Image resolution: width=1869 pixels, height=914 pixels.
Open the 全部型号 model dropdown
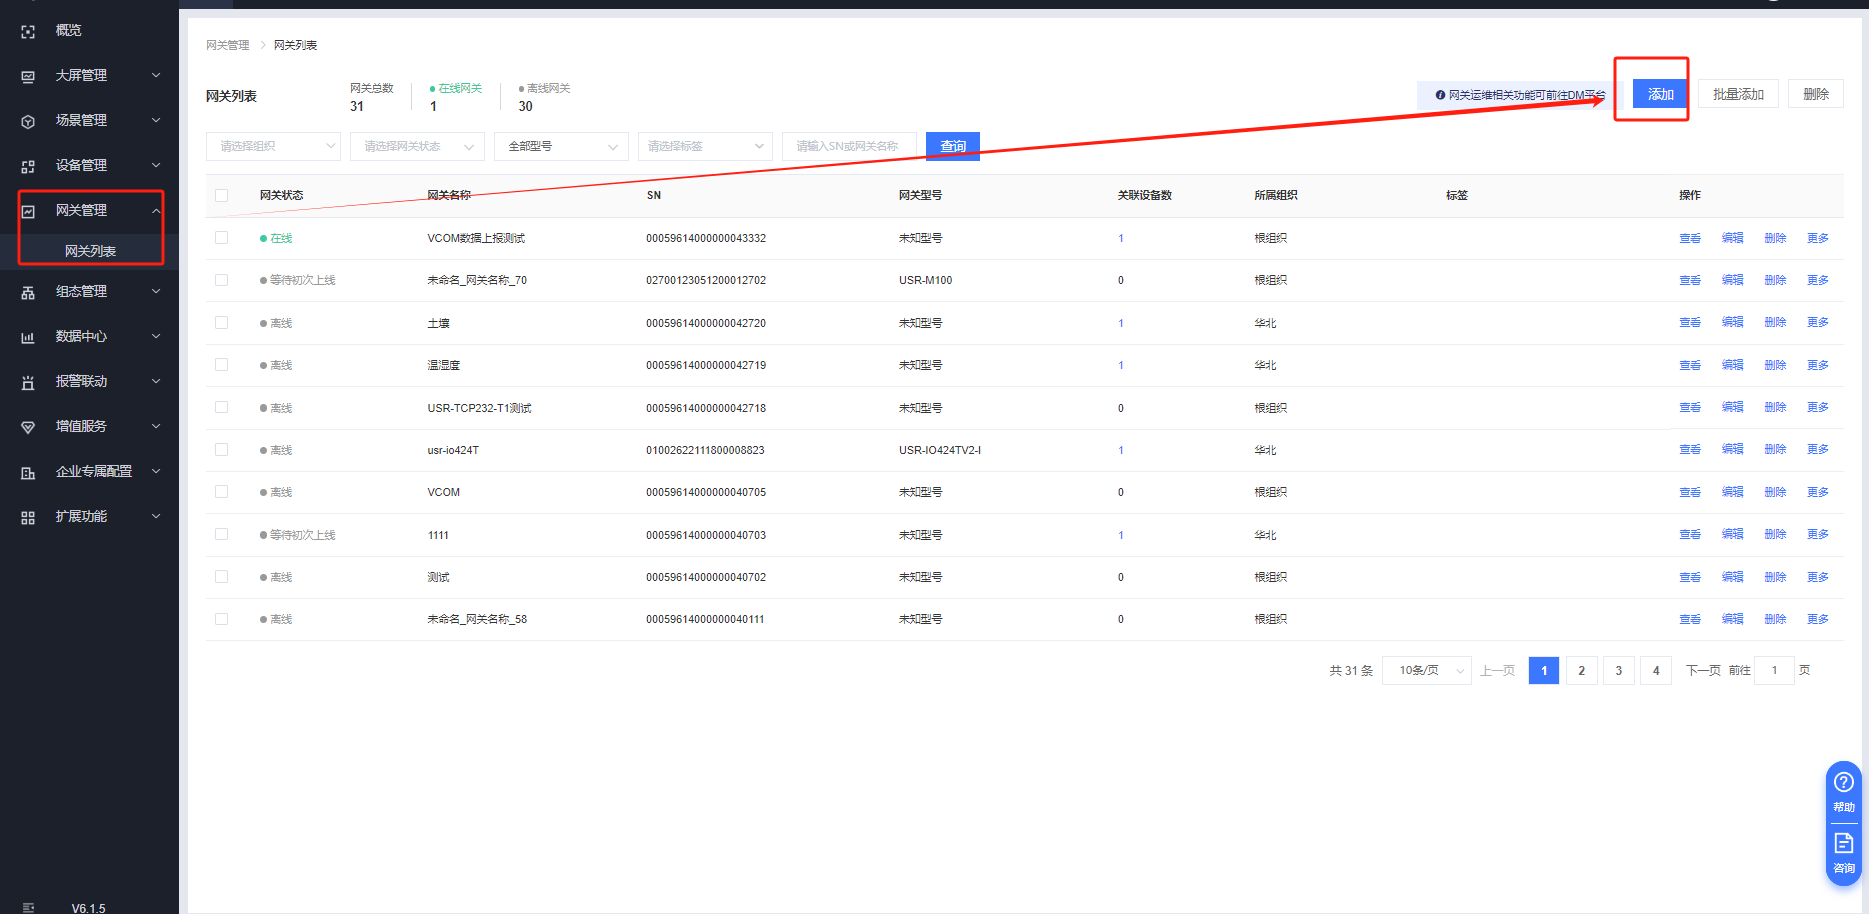coord(561,147)
